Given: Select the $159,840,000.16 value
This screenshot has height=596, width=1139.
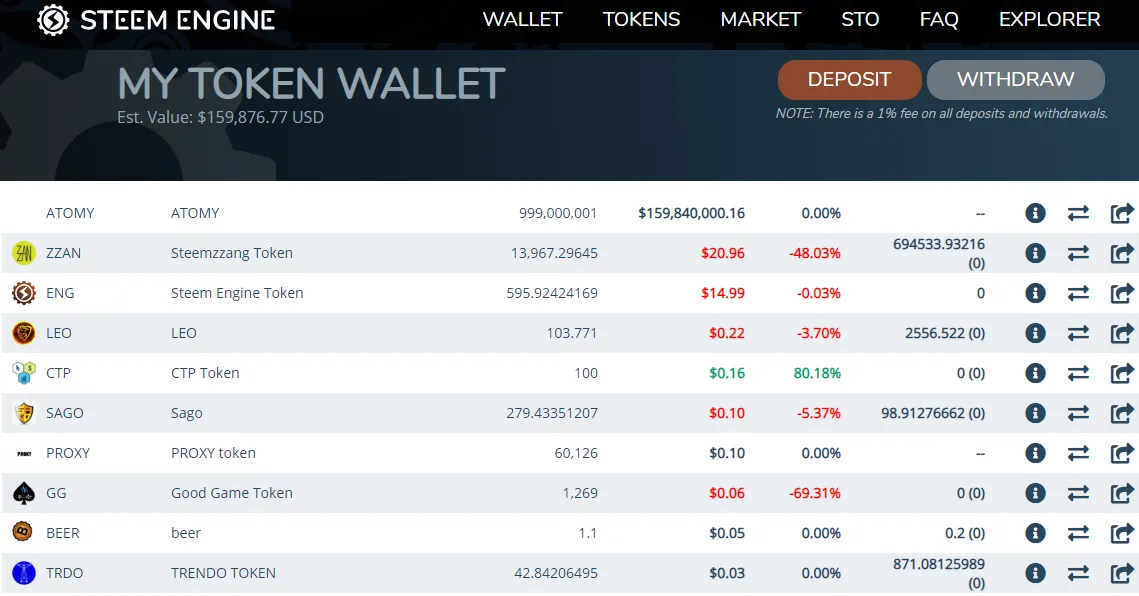Looking at the screenshot, I should click(692, 213).
